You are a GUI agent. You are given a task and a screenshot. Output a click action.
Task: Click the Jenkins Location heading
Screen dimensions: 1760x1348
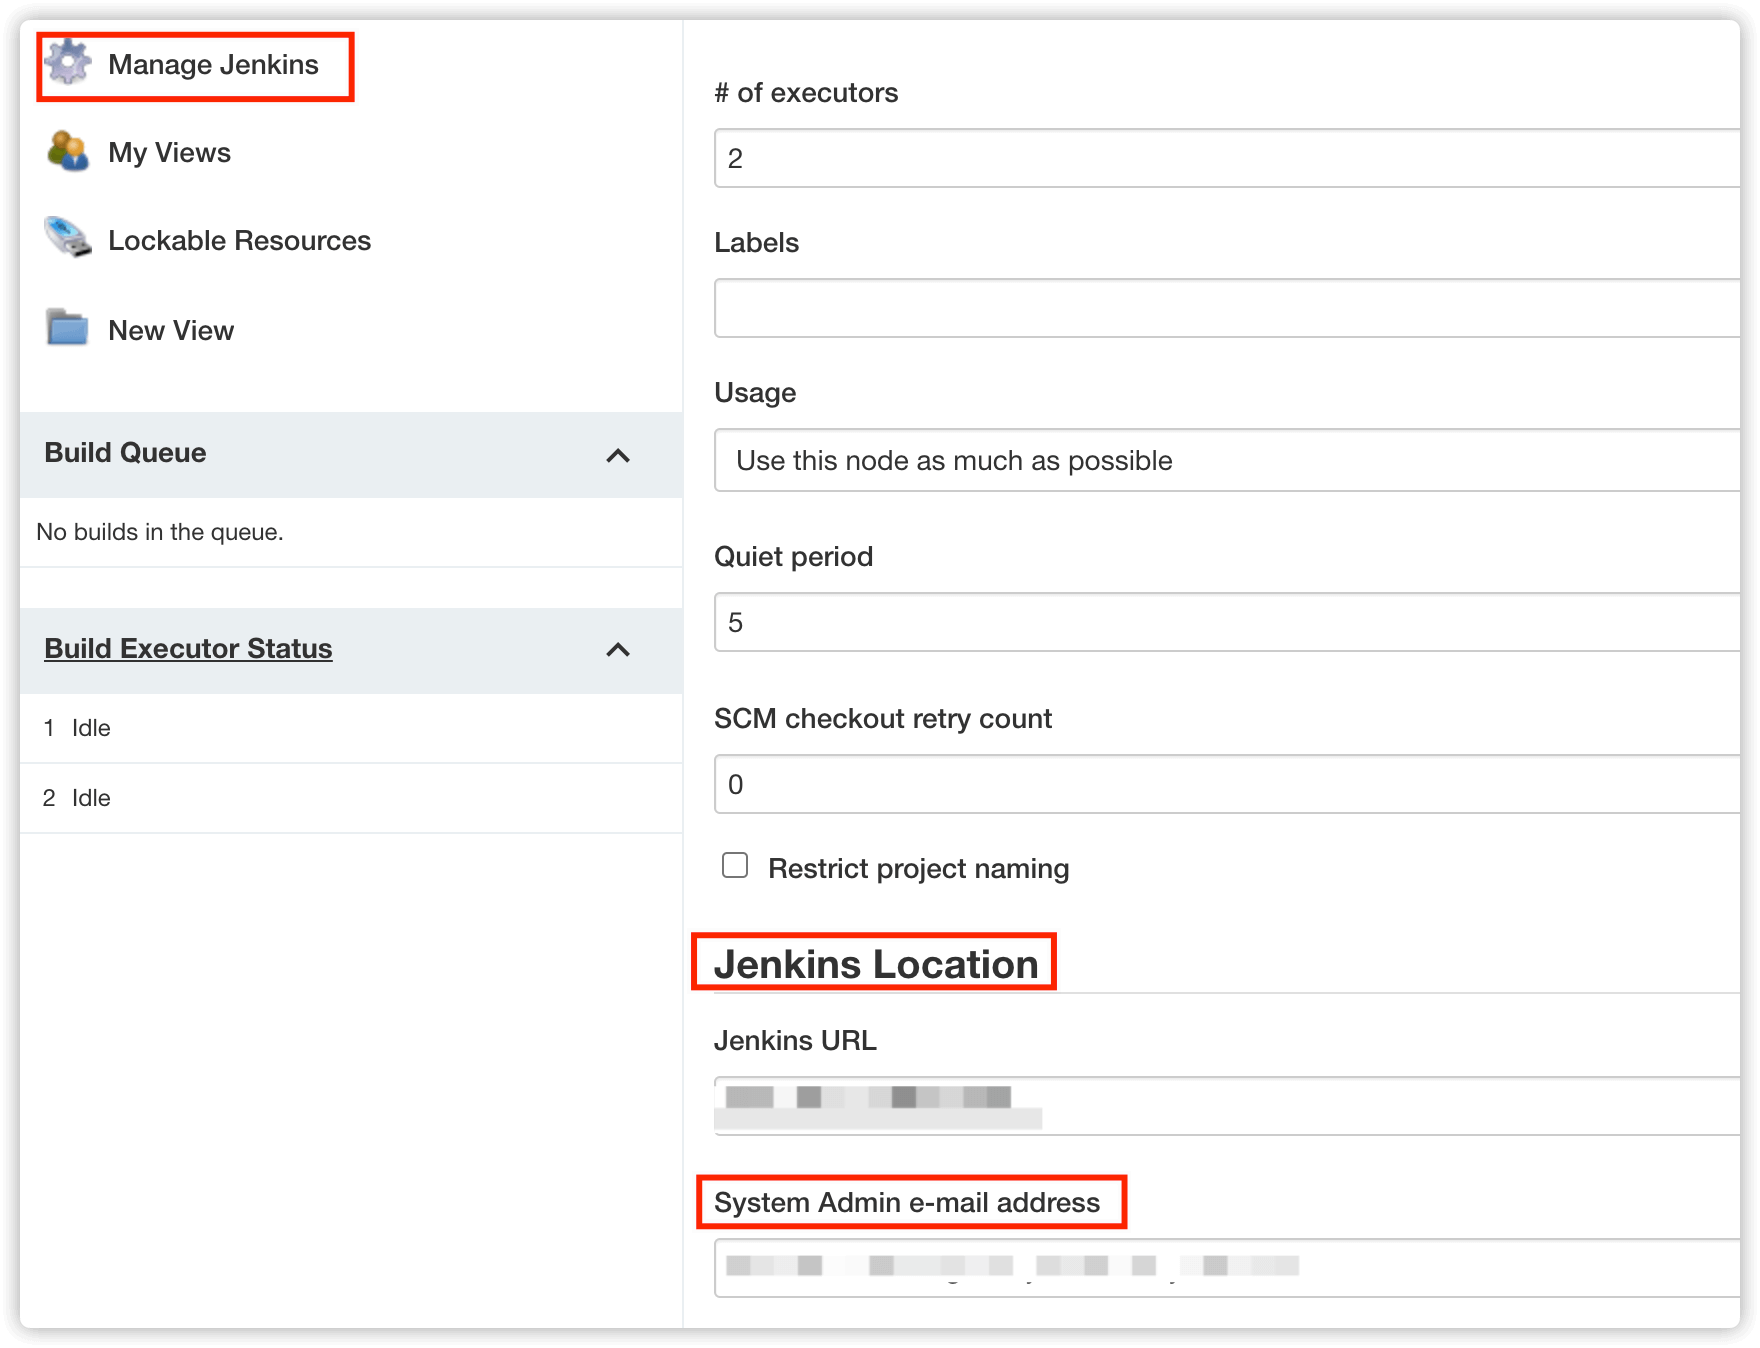coord(876,964)
